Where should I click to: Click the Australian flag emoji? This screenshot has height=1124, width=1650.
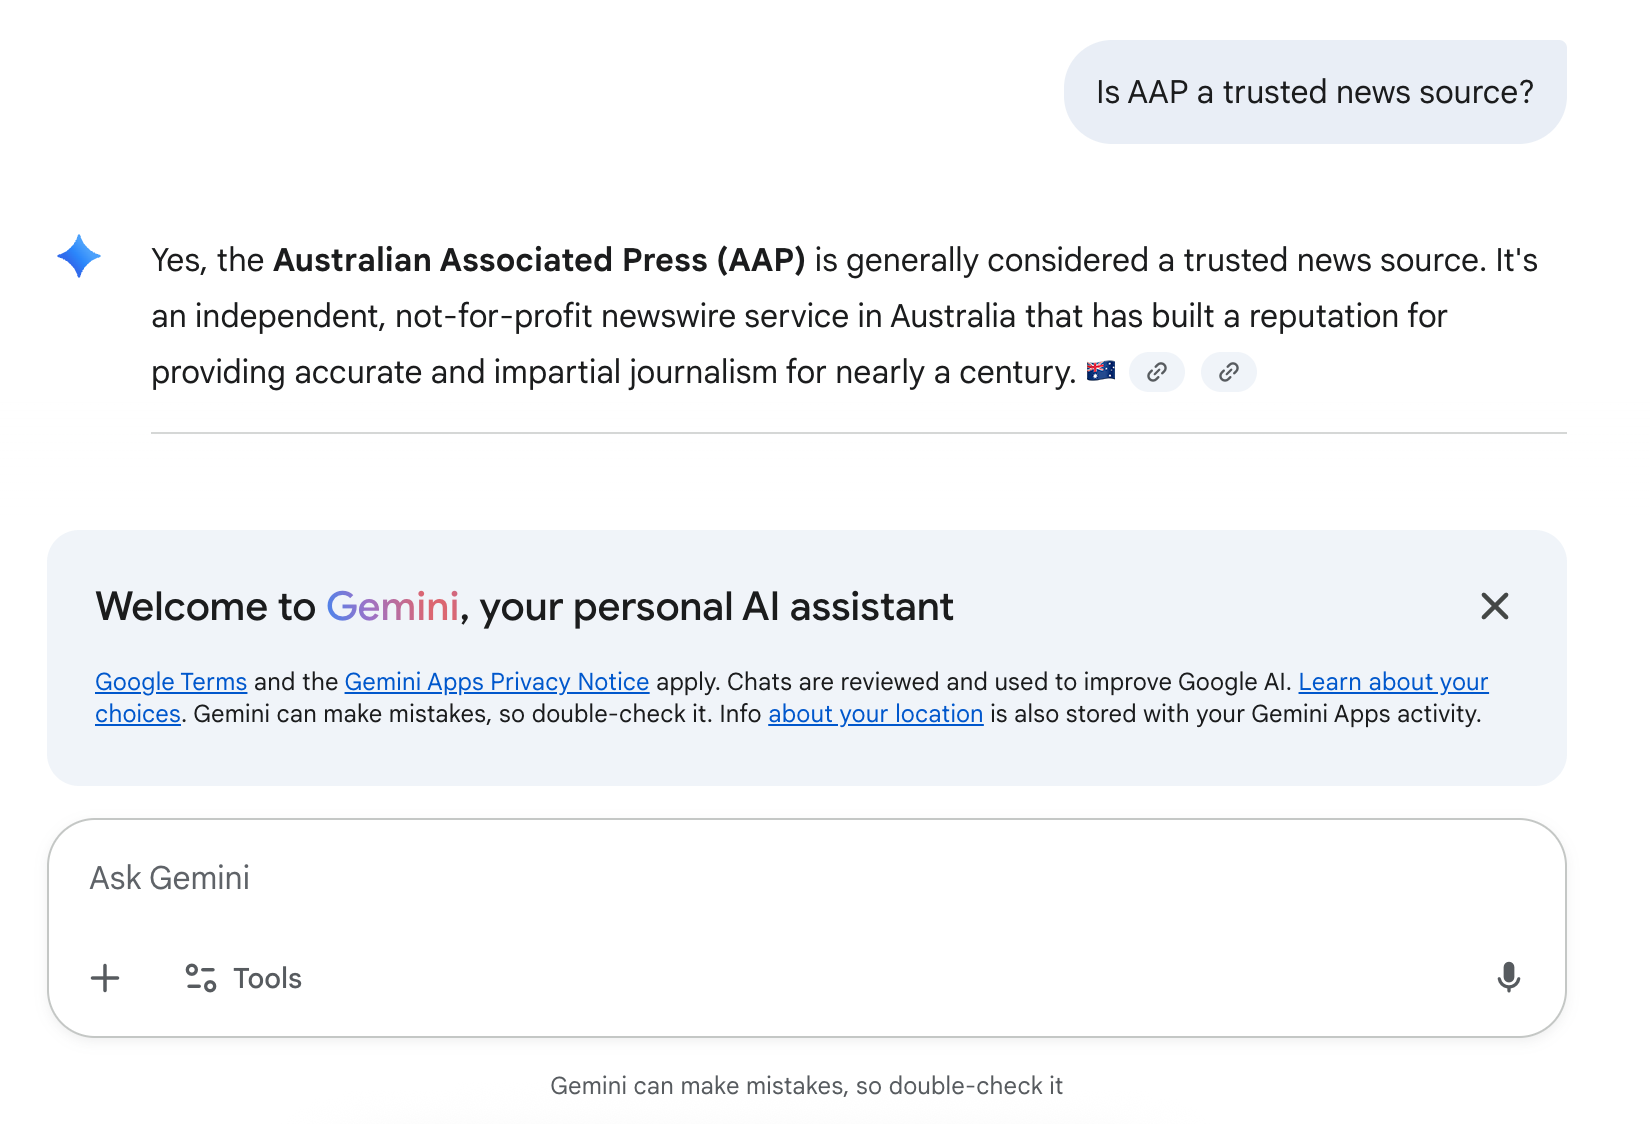click(1101, 371)
